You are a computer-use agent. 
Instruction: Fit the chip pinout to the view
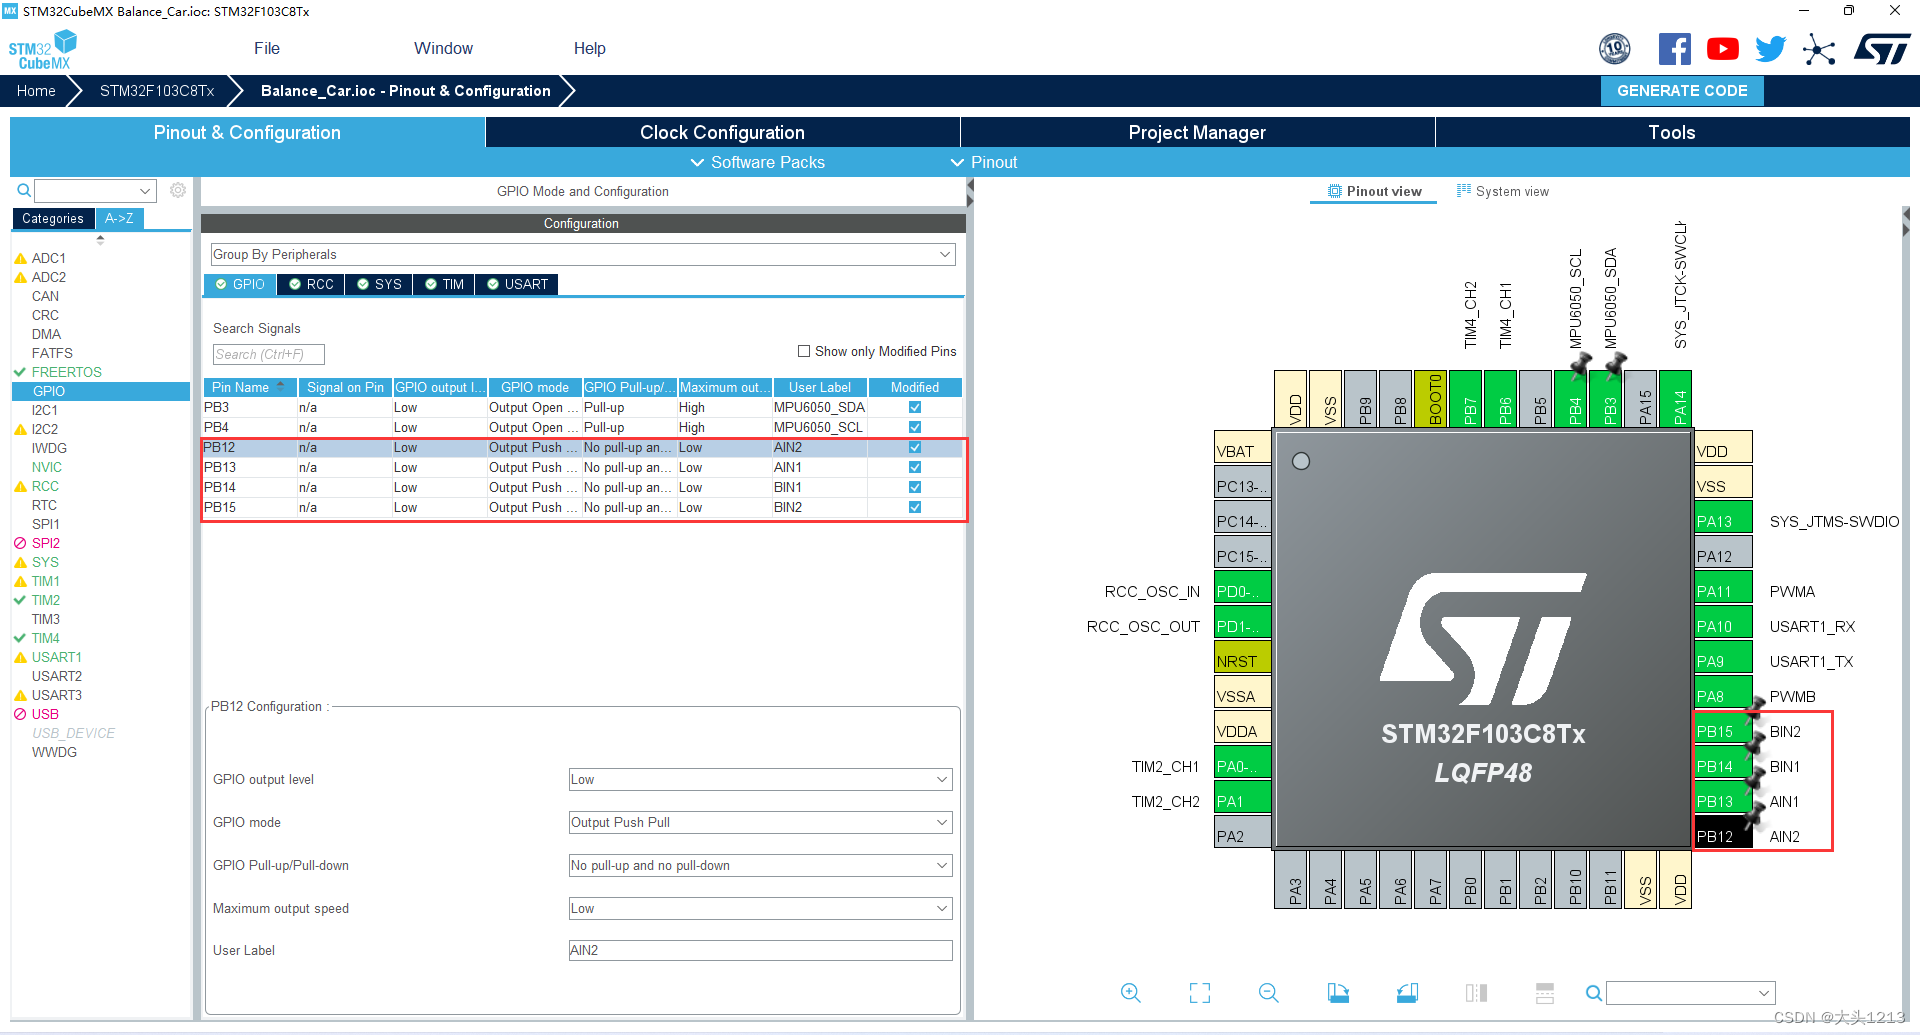coord(1200,993)
